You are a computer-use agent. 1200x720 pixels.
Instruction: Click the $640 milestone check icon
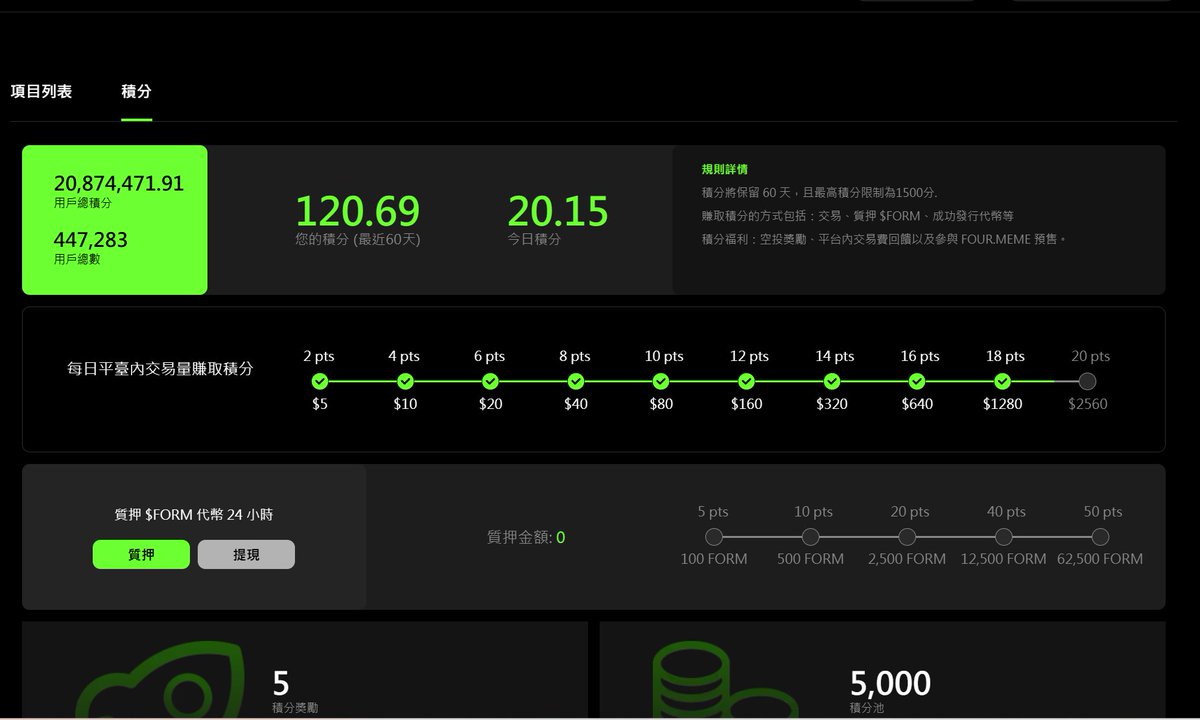coord(917,381)
